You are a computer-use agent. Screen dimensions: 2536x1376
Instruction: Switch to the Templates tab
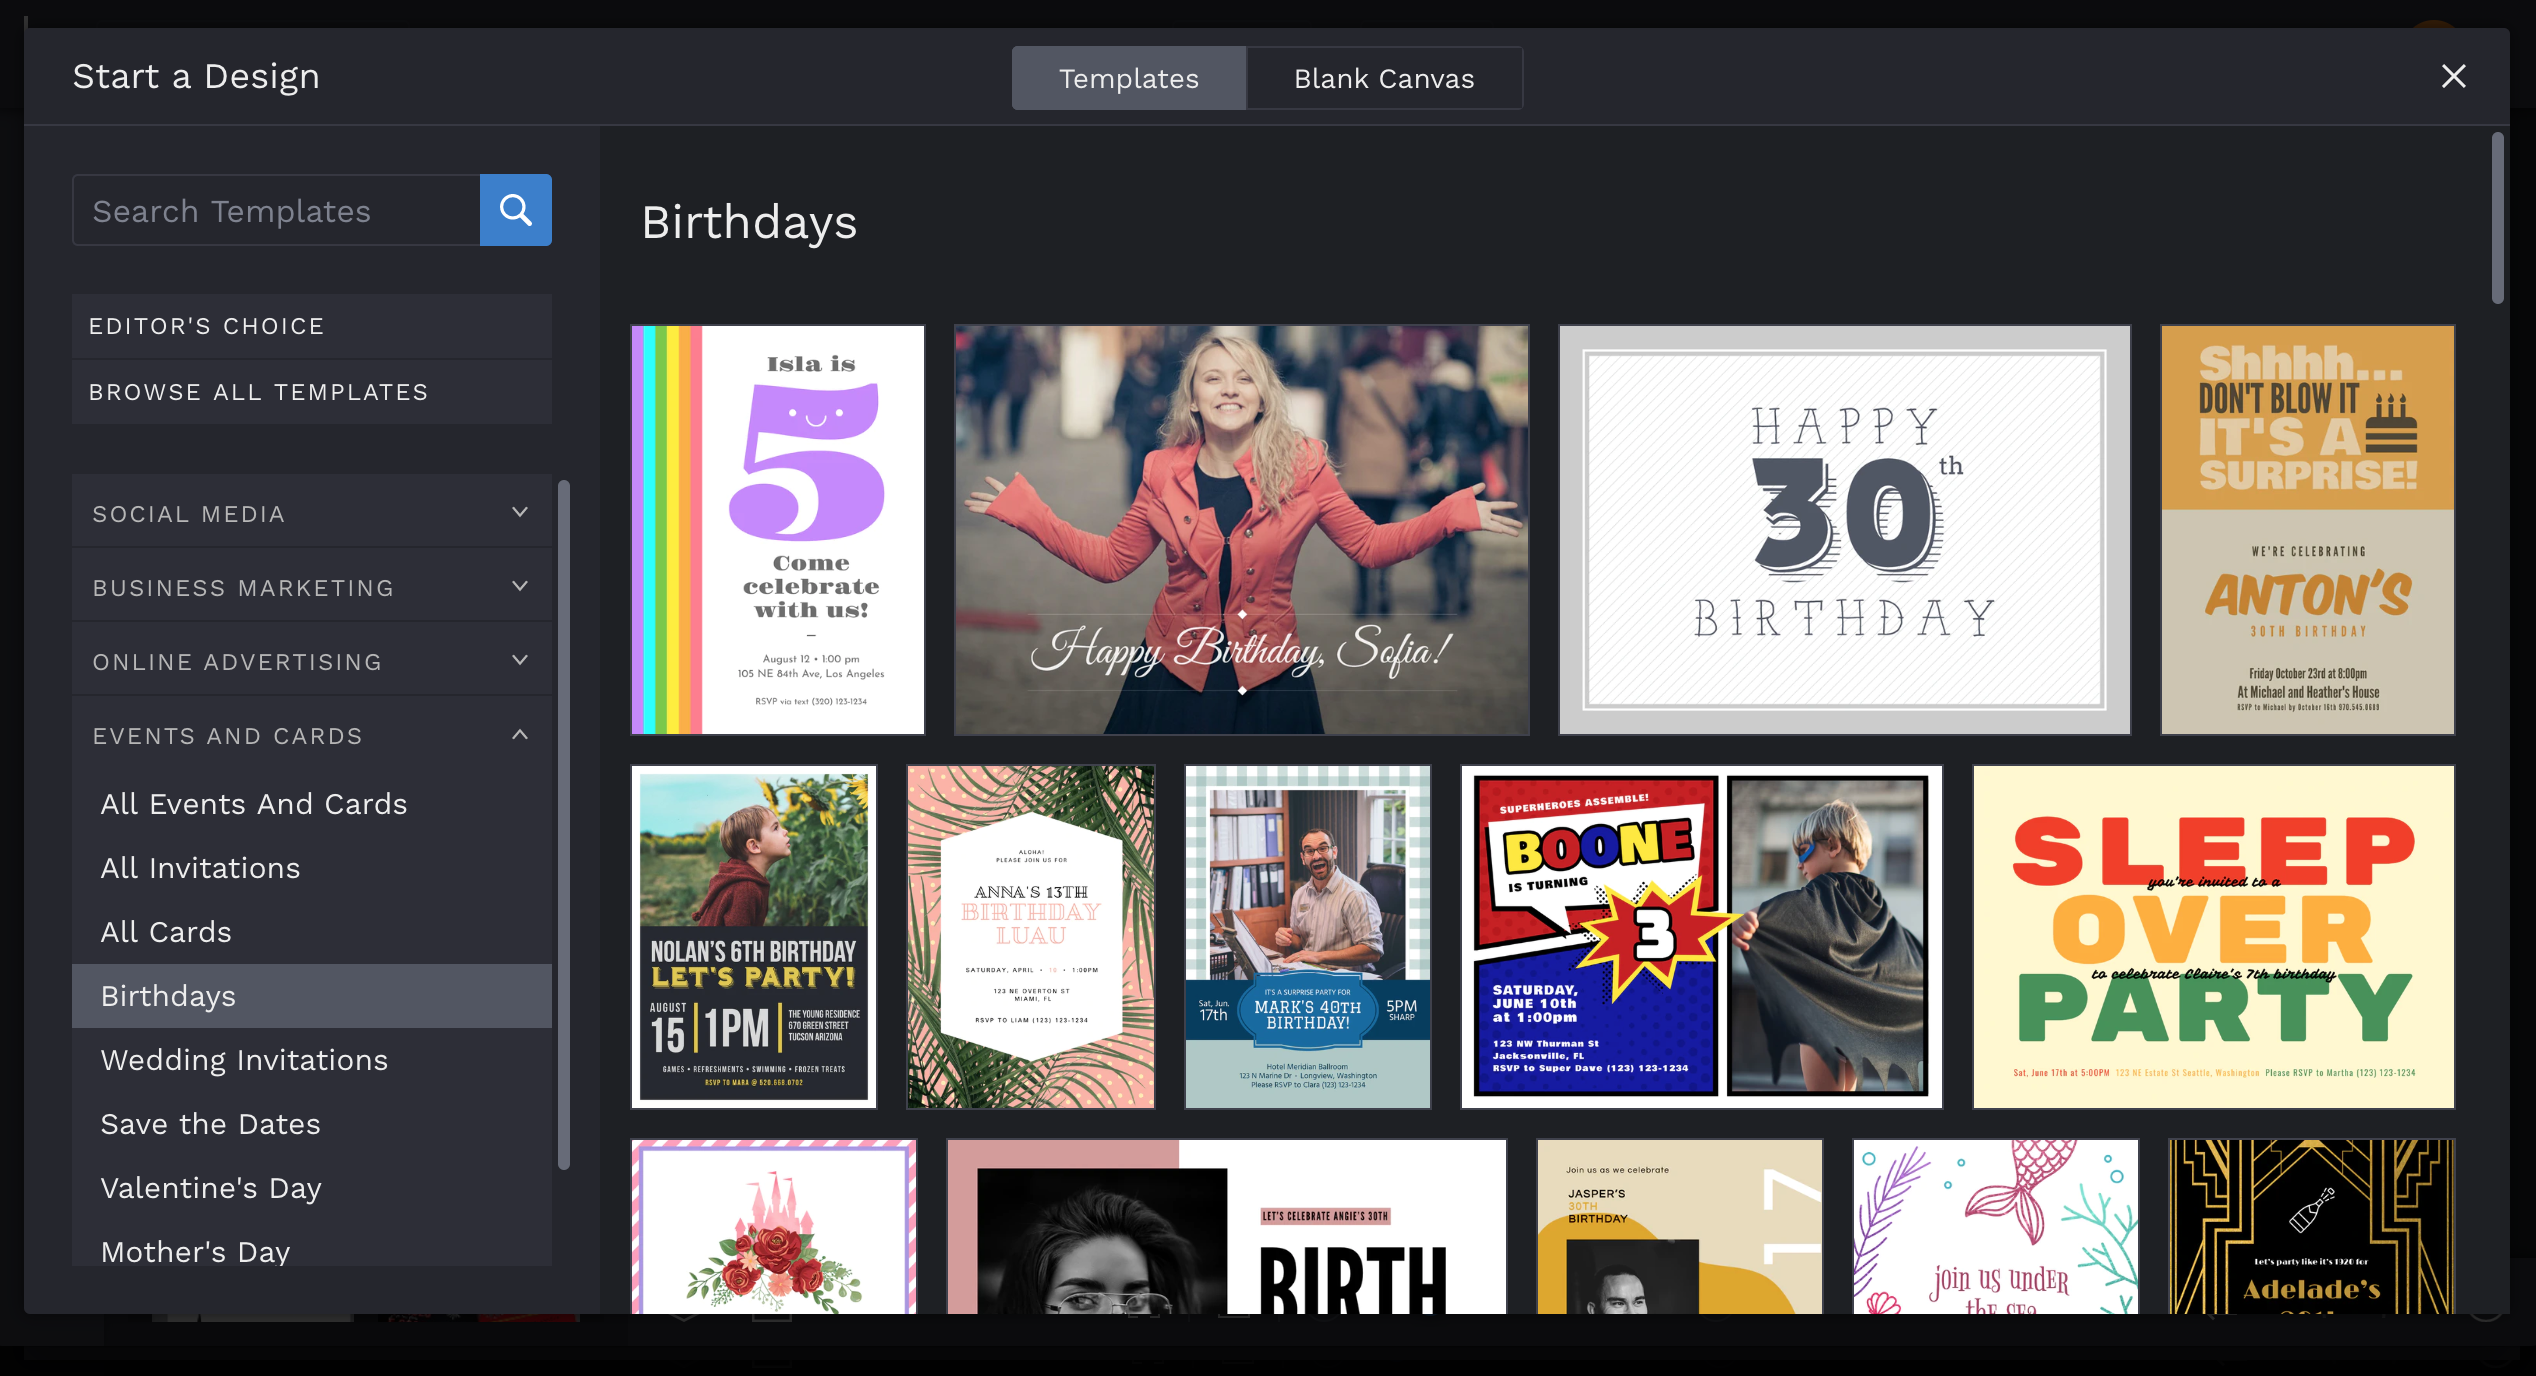(x=1129, y=78)
